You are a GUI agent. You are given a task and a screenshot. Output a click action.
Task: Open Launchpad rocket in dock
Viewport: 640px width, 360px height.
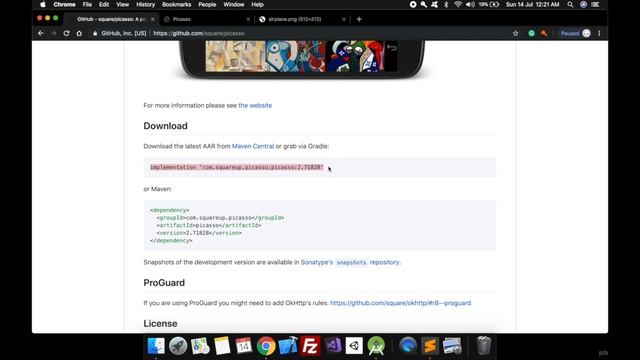178,346
